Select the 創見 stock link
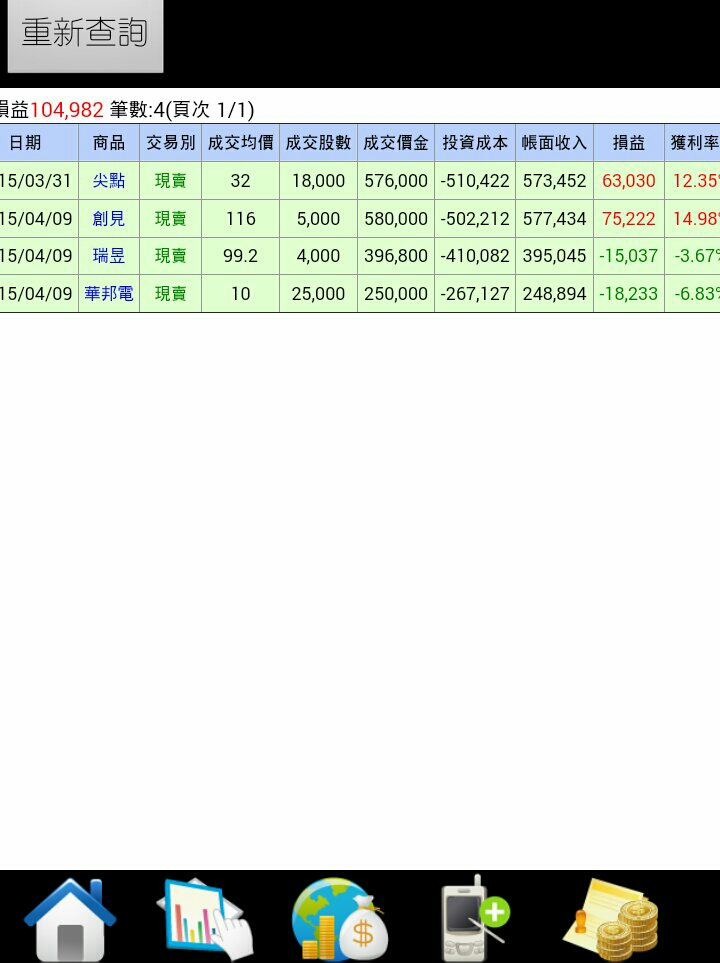This screenshot has height=963, width=720. pyautogui.click(x=109, y=219)
